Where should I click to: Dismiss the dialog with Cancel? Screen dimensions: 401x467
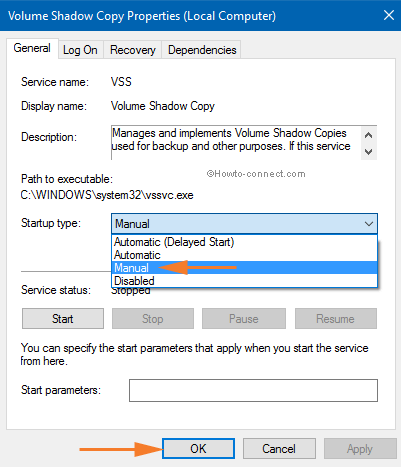279,449
